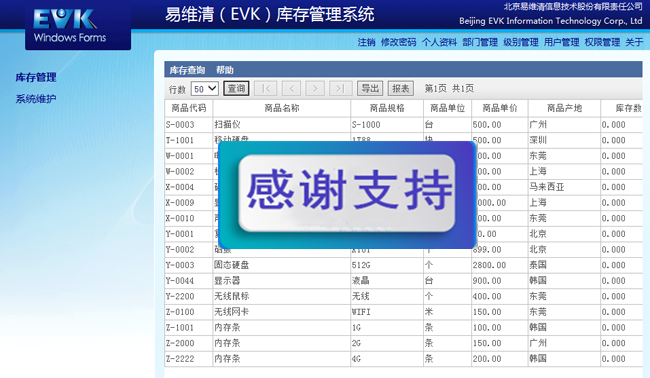
Task: Click the 报表 report button
Action: (400, 88)
